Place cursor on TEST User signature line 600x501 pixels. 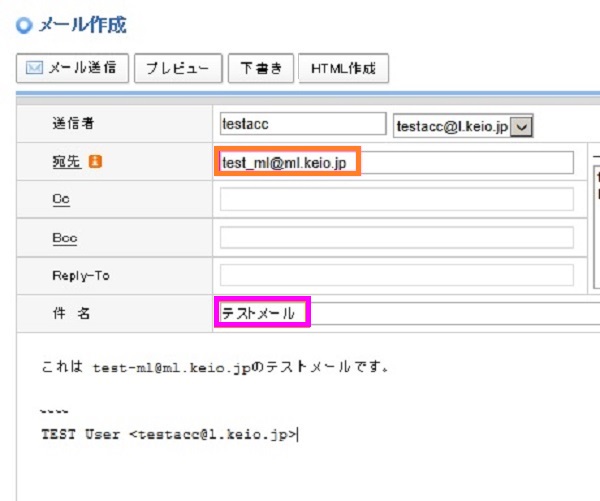coord(170,434)
